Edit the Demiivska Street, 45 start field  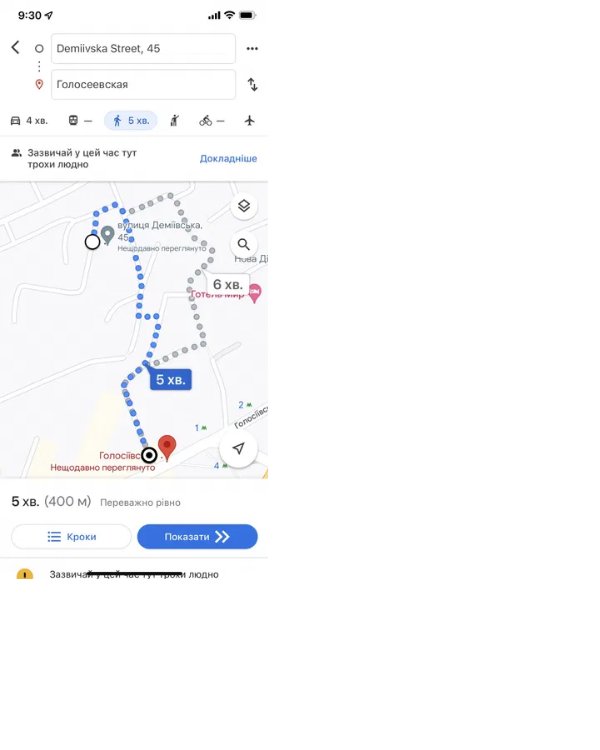click(143, 48)
